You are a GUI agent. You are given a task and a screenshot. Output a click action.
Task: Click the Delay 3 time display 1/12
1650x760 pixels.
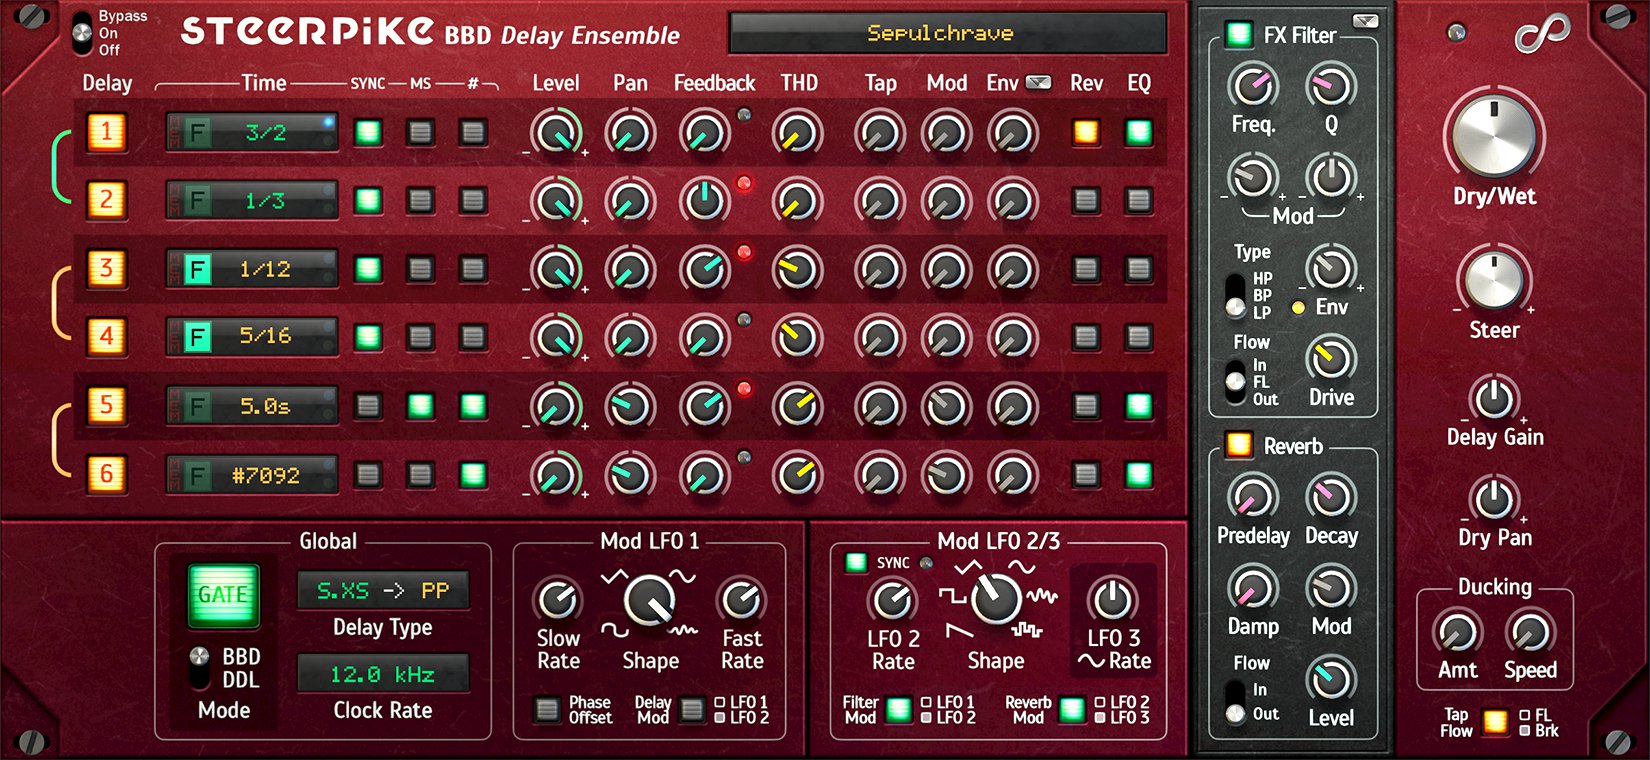pos(265,269)
